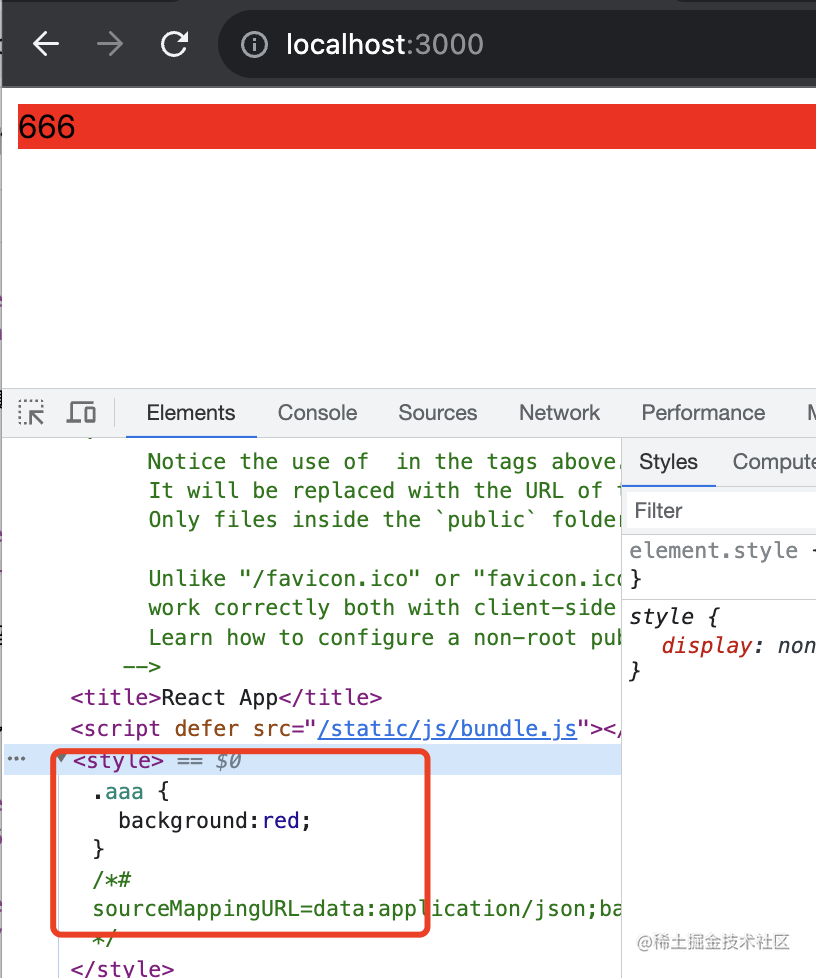This screenshot has height=978, width=816.
Task: Open the Performance tab
Action: click(x=703, y=412)
